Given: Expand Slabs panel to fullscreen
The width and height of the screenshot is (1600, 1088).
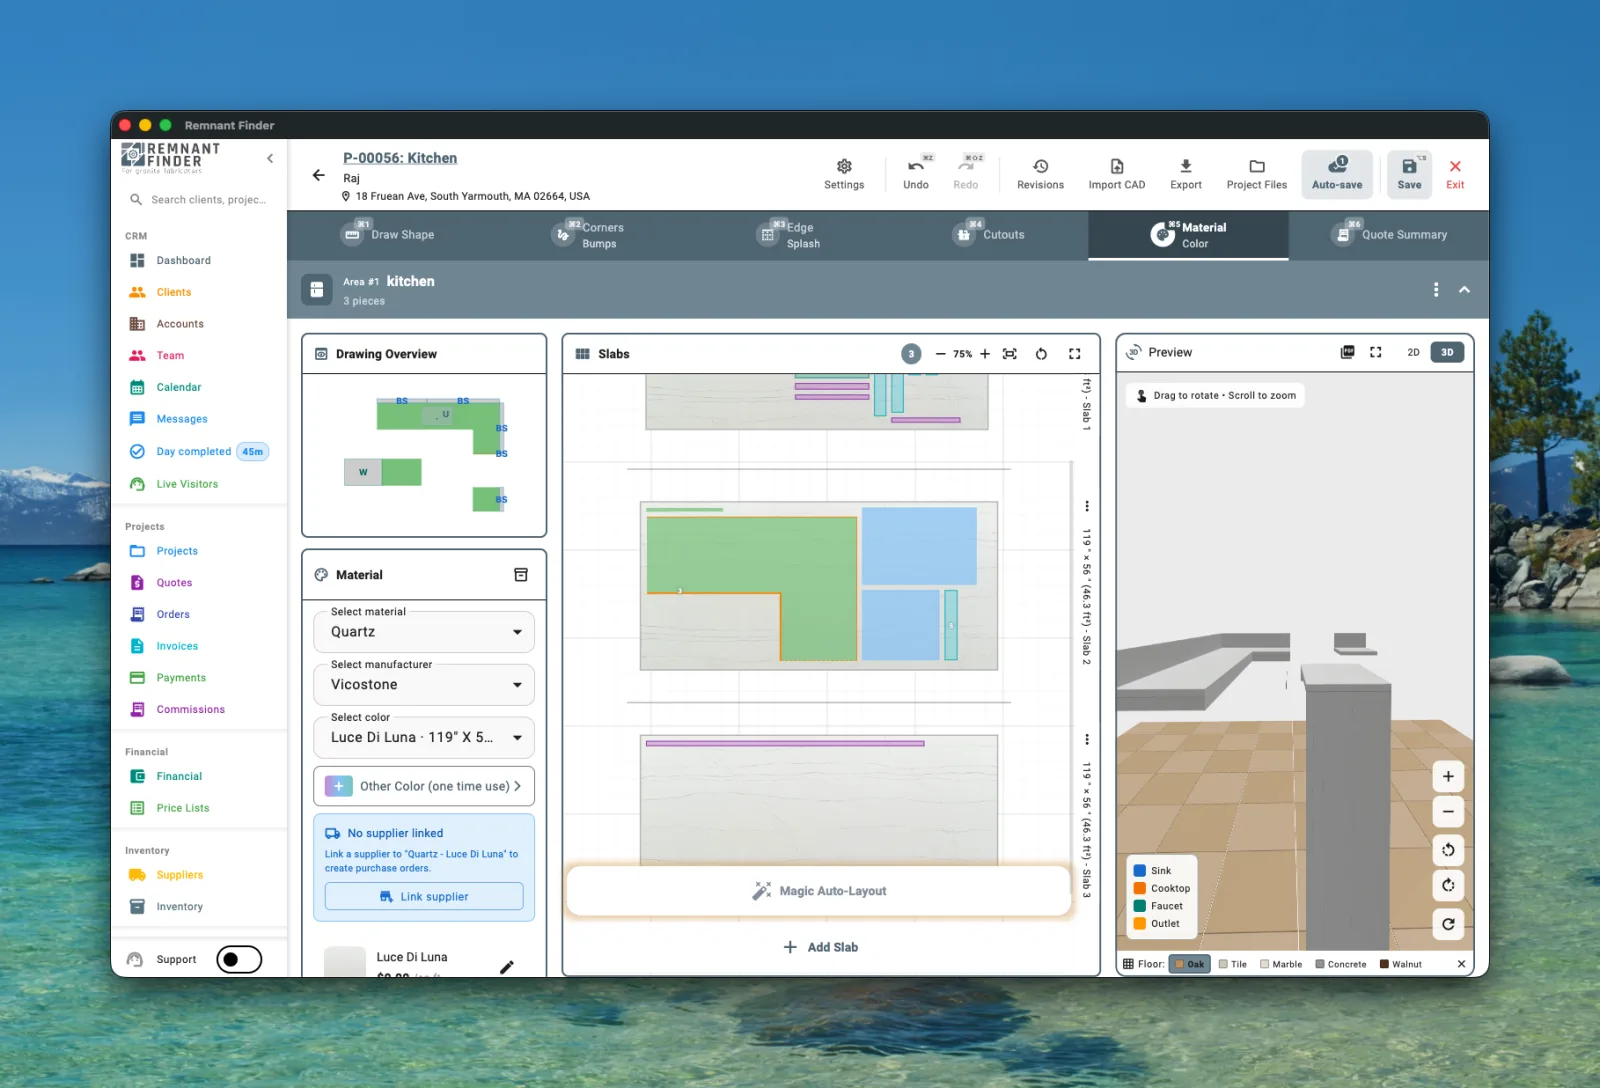Looking at the screenshot, I should 1075,354.
